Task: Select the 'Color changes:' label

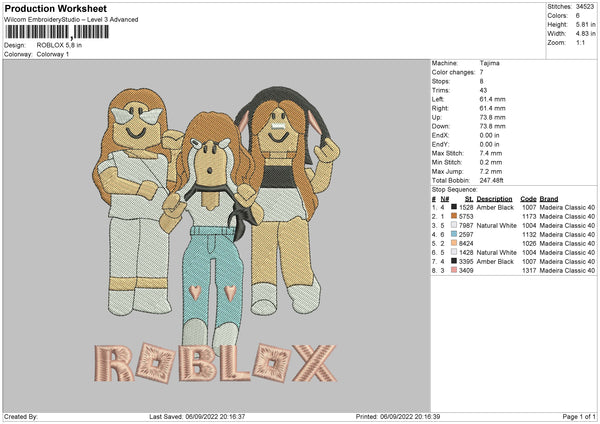Action: pyautogui.click(x=453, y=72)
